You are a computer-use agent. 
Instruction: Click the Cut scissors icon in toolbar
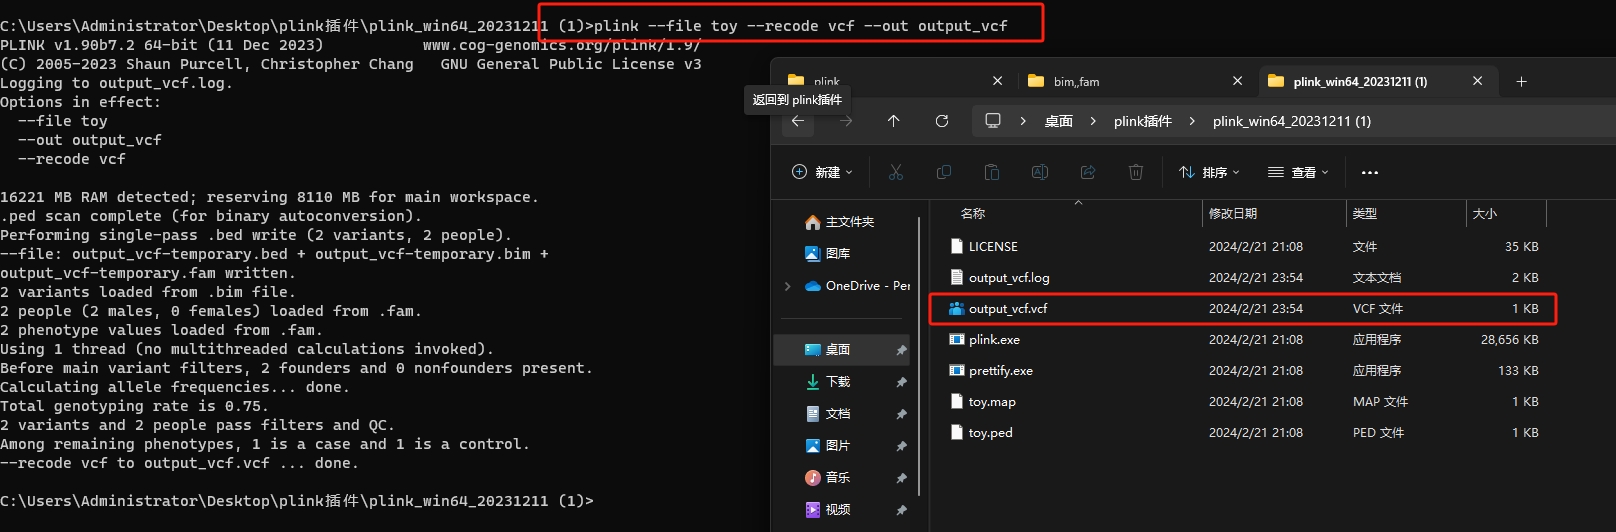[895, 172]
